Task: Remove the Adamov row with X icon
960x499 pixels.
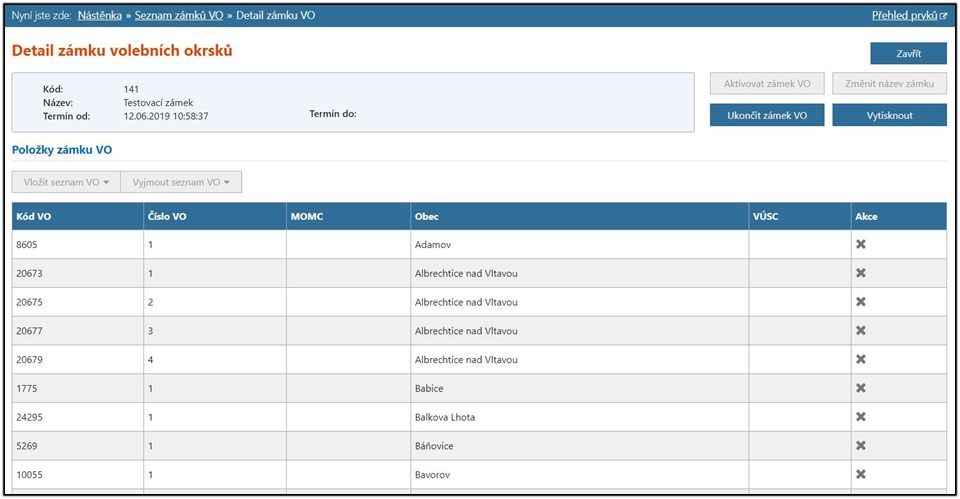Action: point(860,244)
